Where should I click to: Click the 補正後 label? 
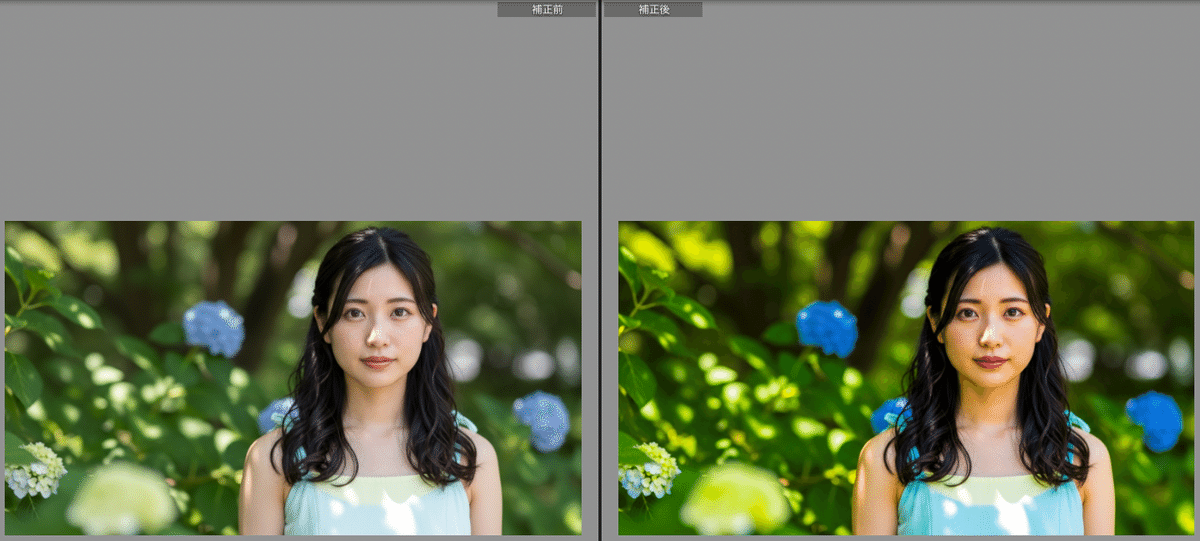click(653, 9)
